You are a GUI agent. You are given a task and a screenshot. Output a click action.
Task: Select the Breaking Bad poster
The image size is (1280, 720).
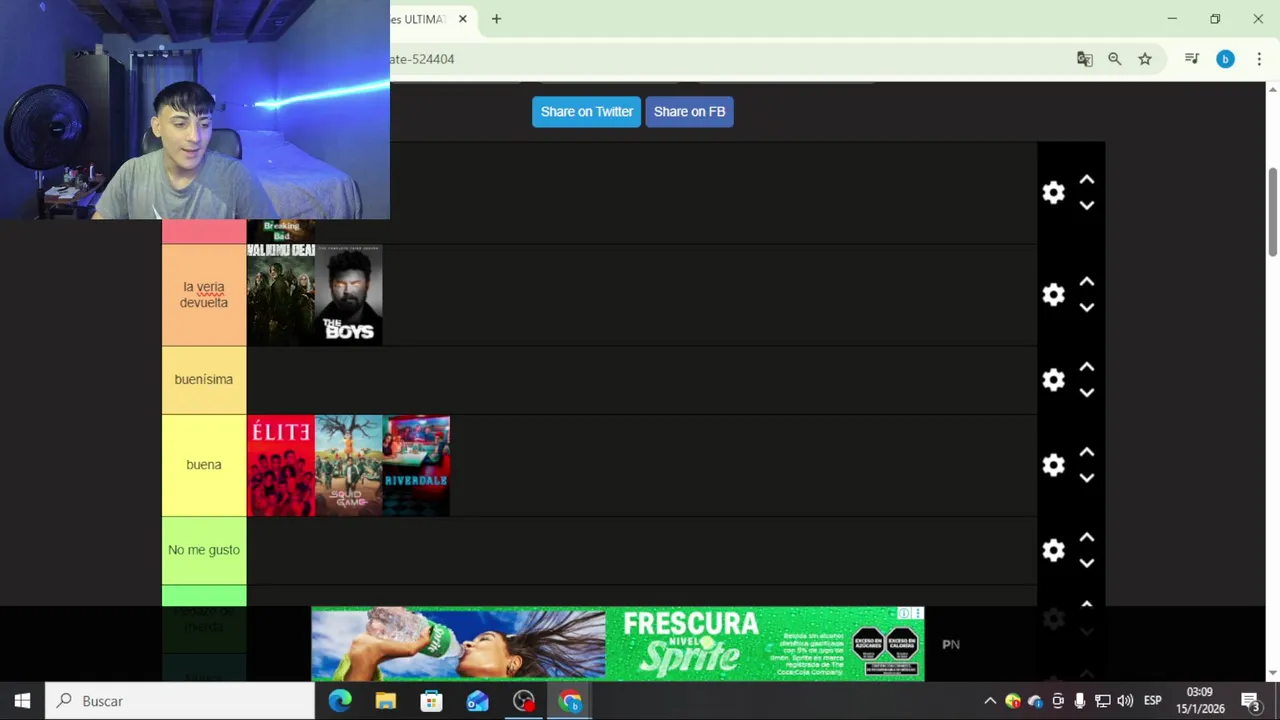tap(281, 231)
